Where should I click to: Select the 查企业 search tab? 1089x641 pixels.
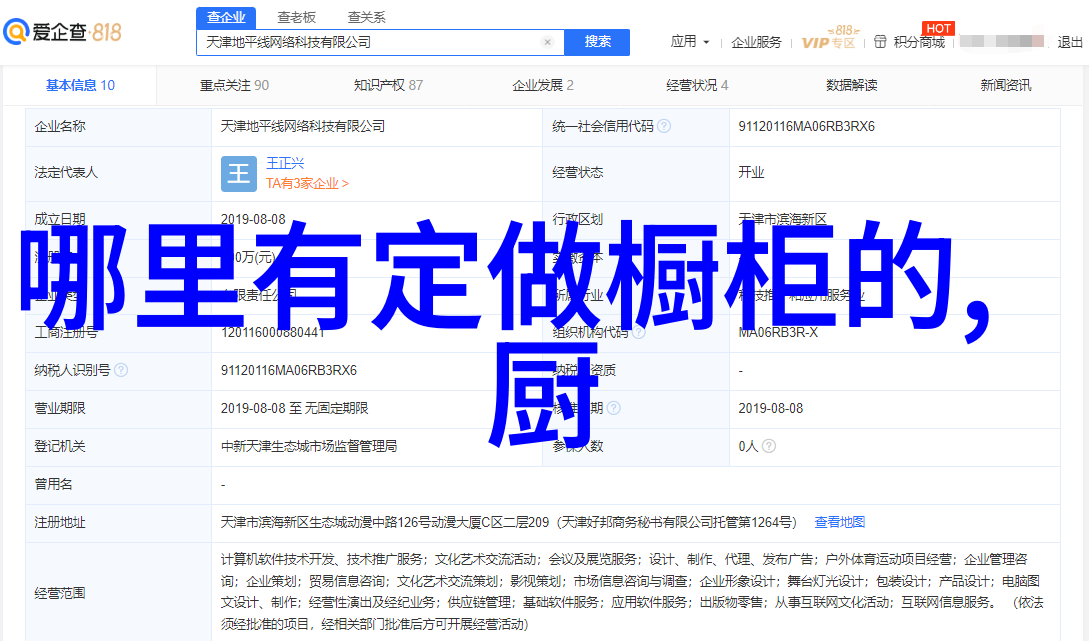[x=226, y=18]
